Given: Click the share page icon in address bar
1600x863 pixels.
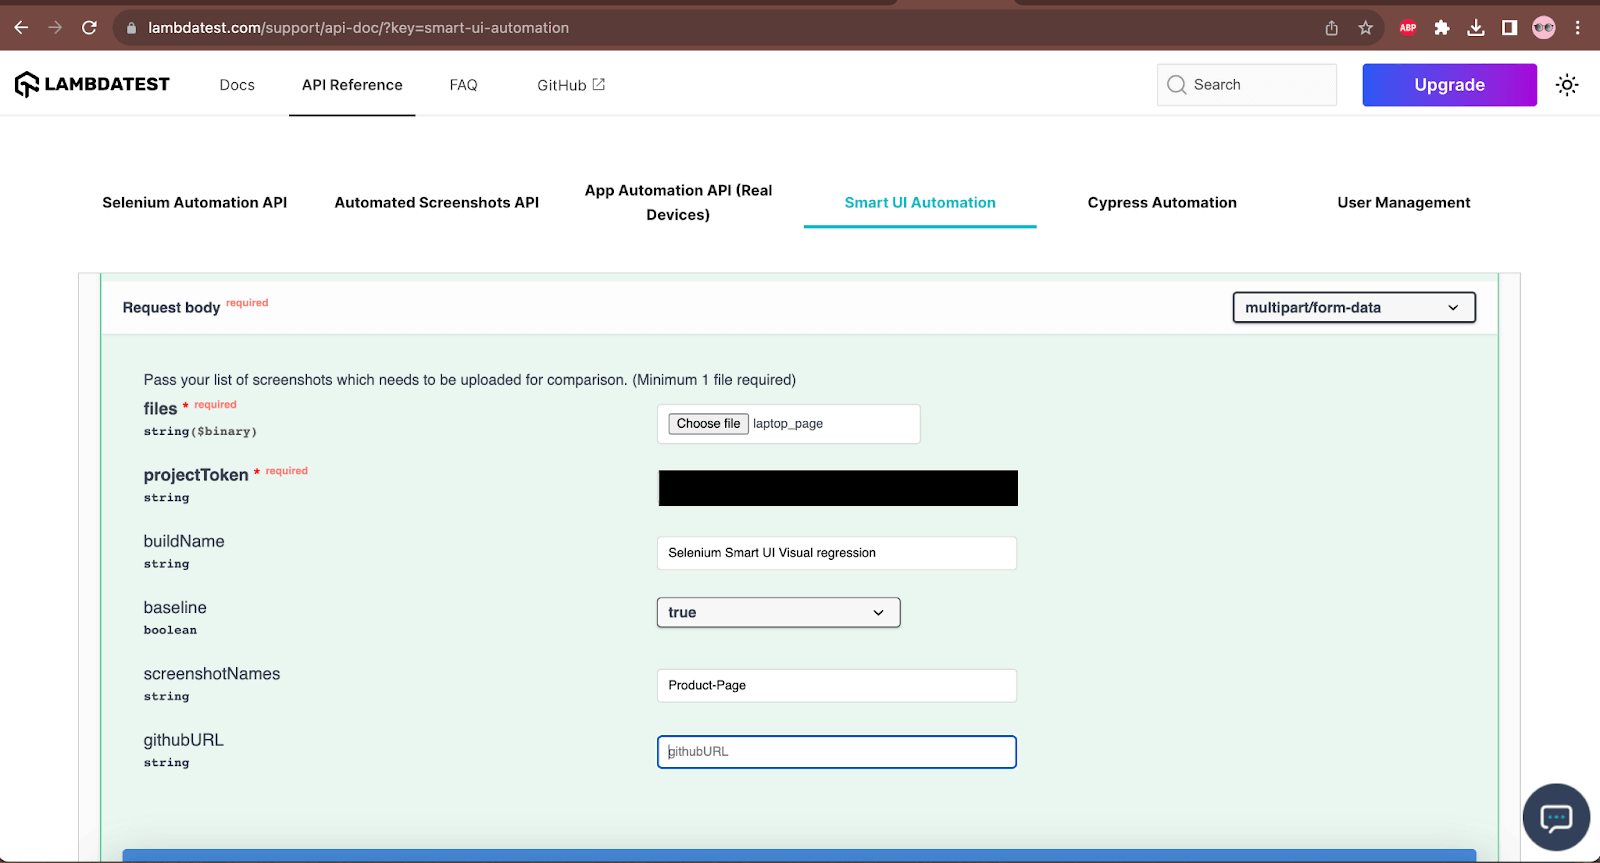Looking at the screenshot, I should pyautogui.click(x=1331, y=28).
